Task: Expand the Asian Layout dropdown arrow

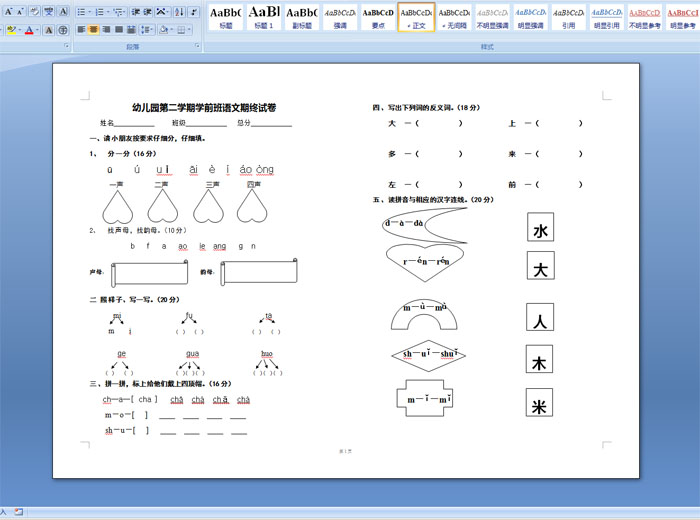Action: pos(168,12)
